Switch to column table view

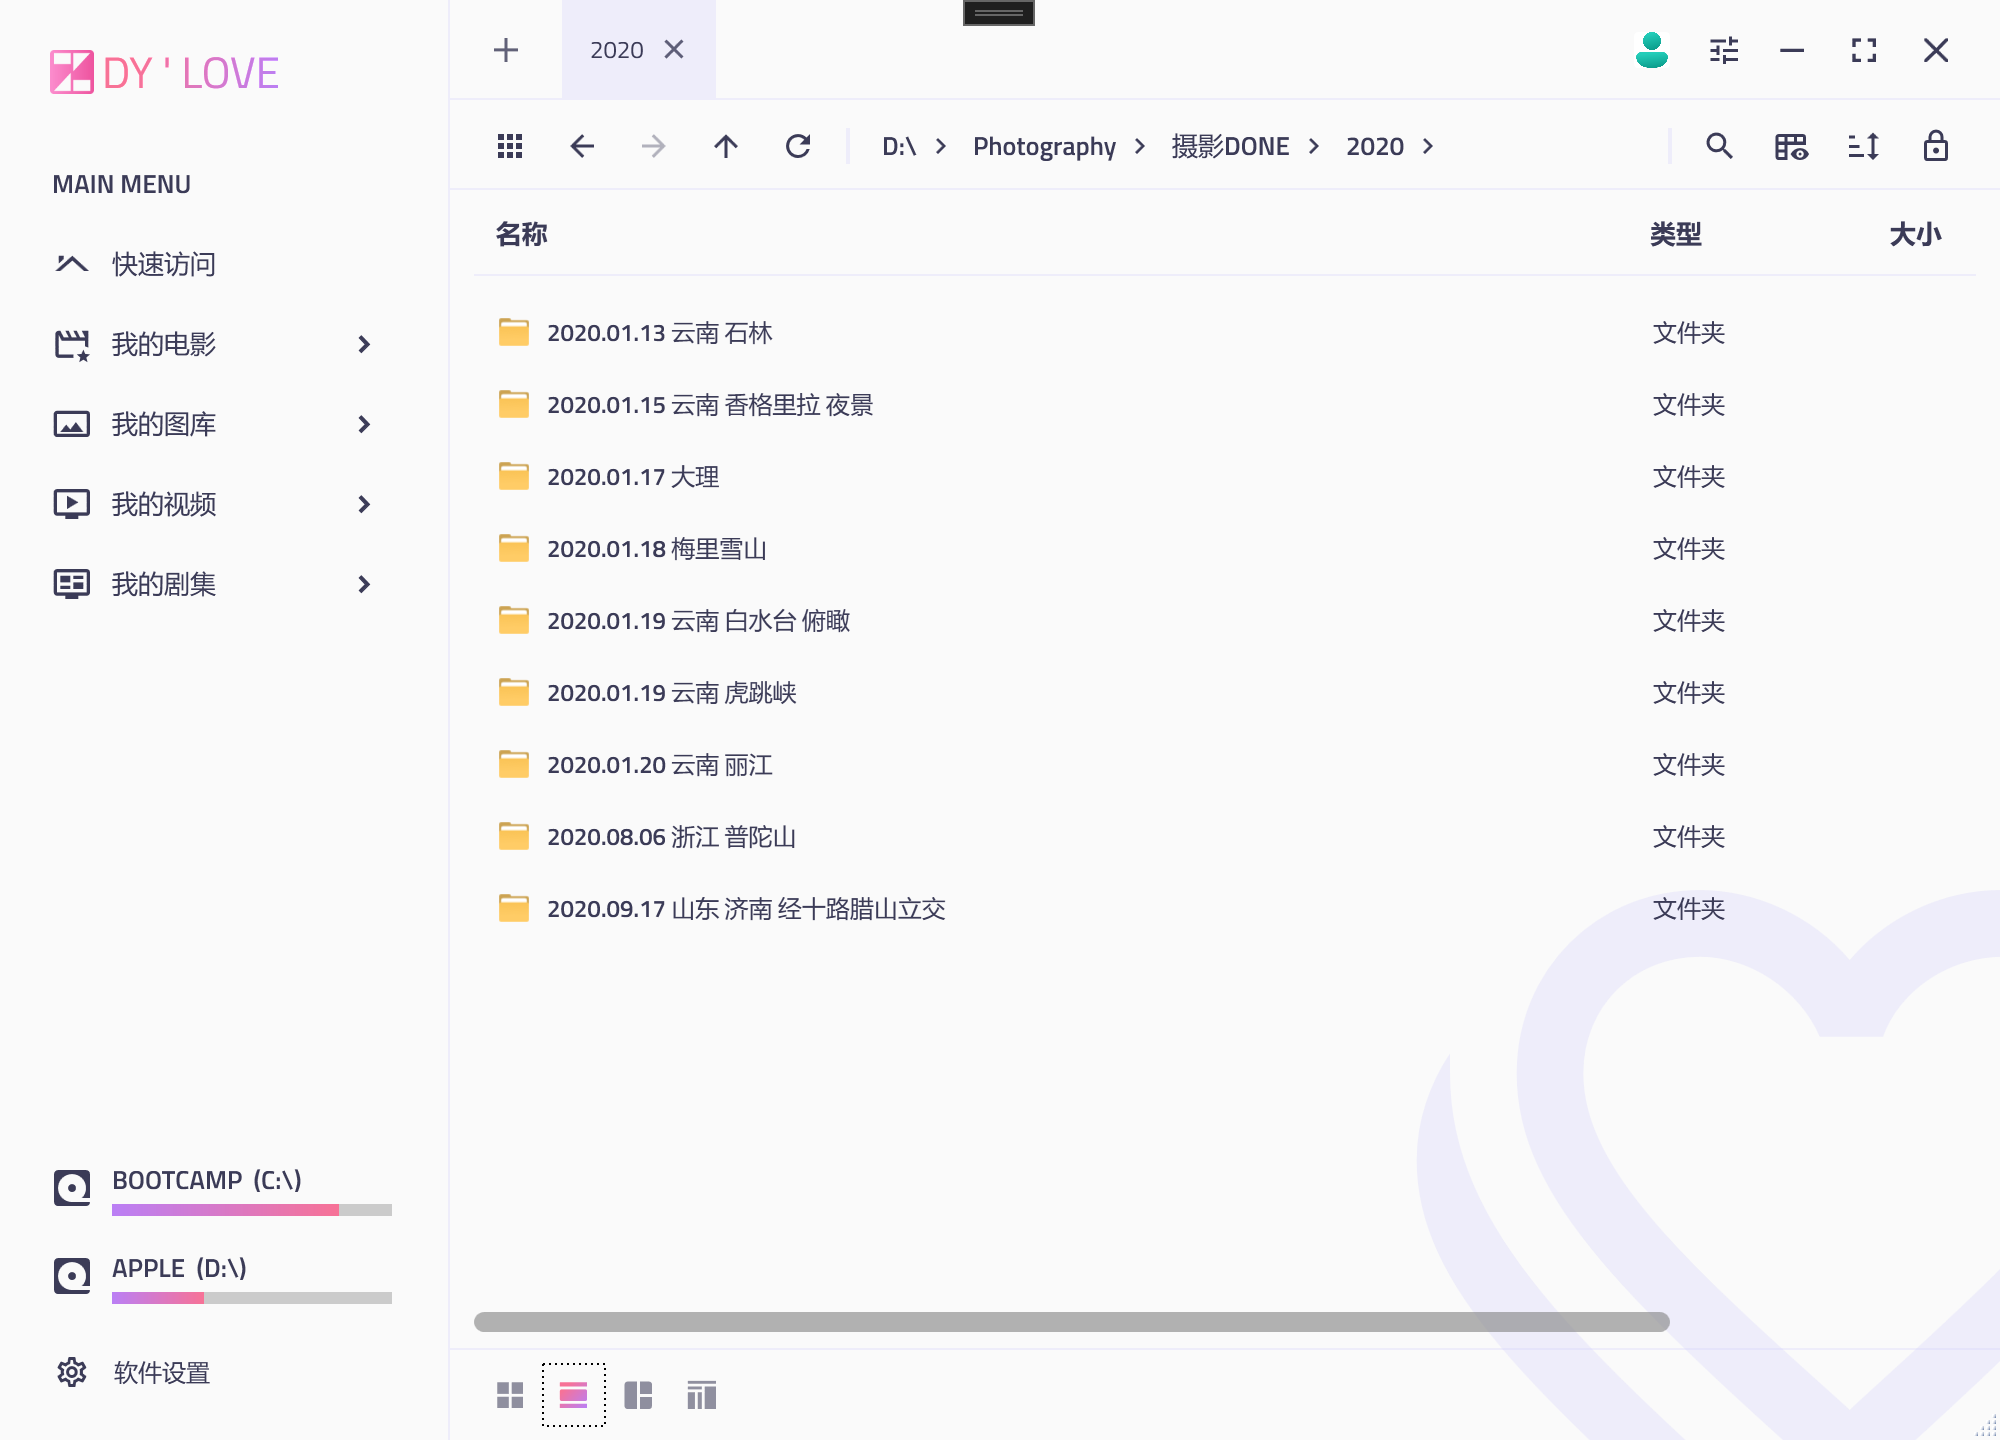[x=702, y=1395]
